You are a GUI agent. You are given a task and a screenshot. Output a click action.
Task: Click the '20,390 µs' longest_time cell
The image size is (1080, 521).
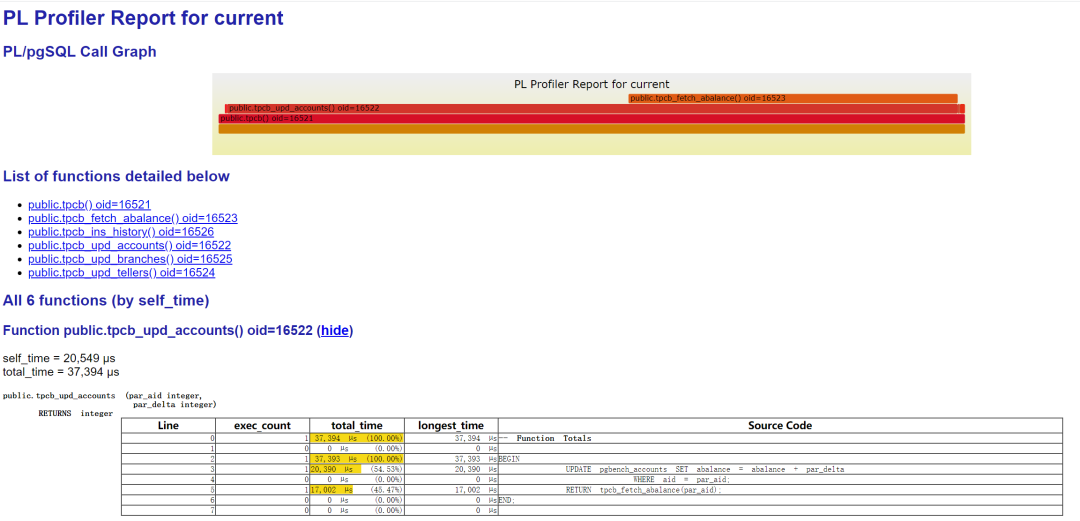(x=451, y=469)
